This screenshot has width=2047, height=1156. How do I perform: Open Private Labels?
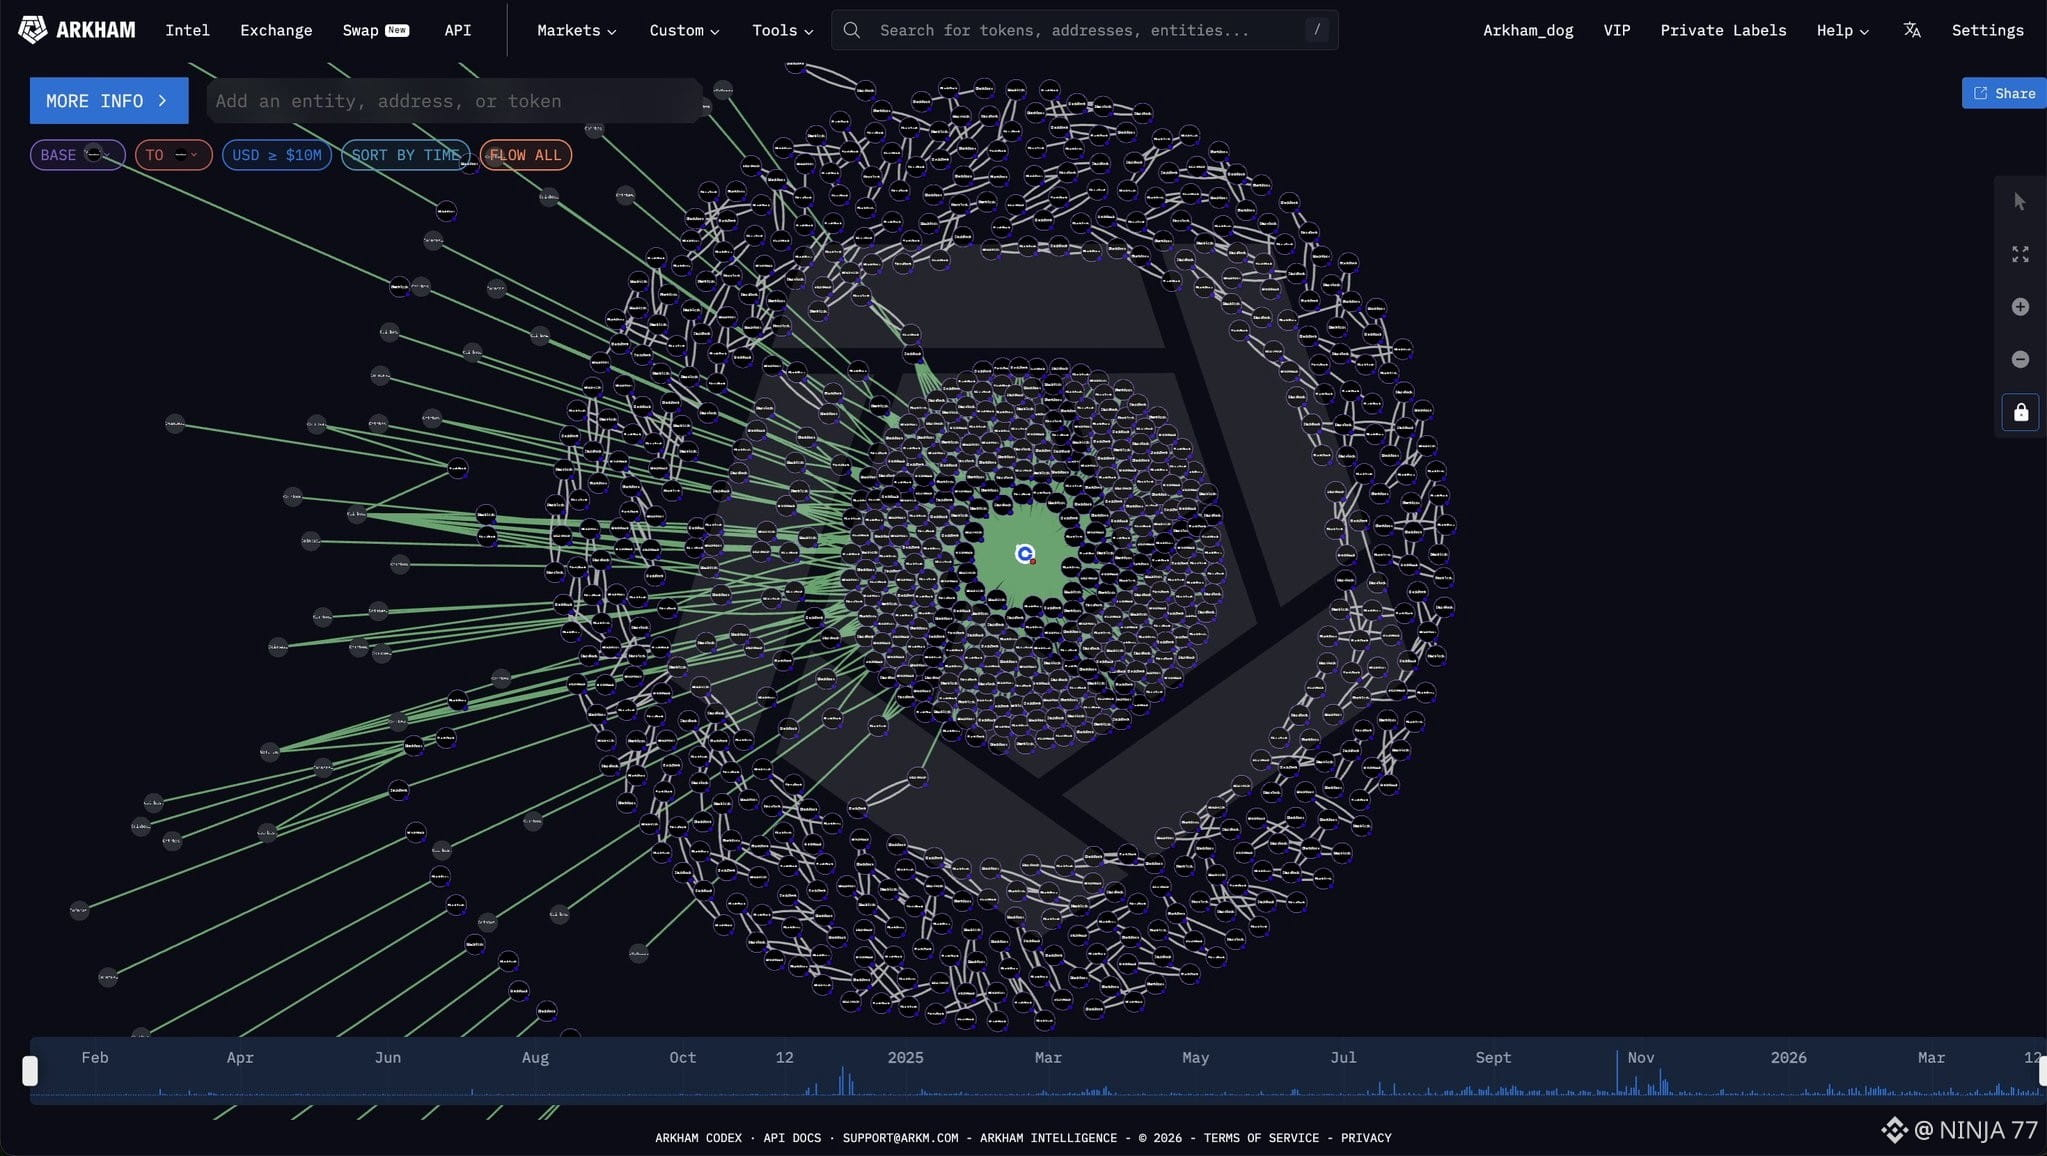[1723, 30]
